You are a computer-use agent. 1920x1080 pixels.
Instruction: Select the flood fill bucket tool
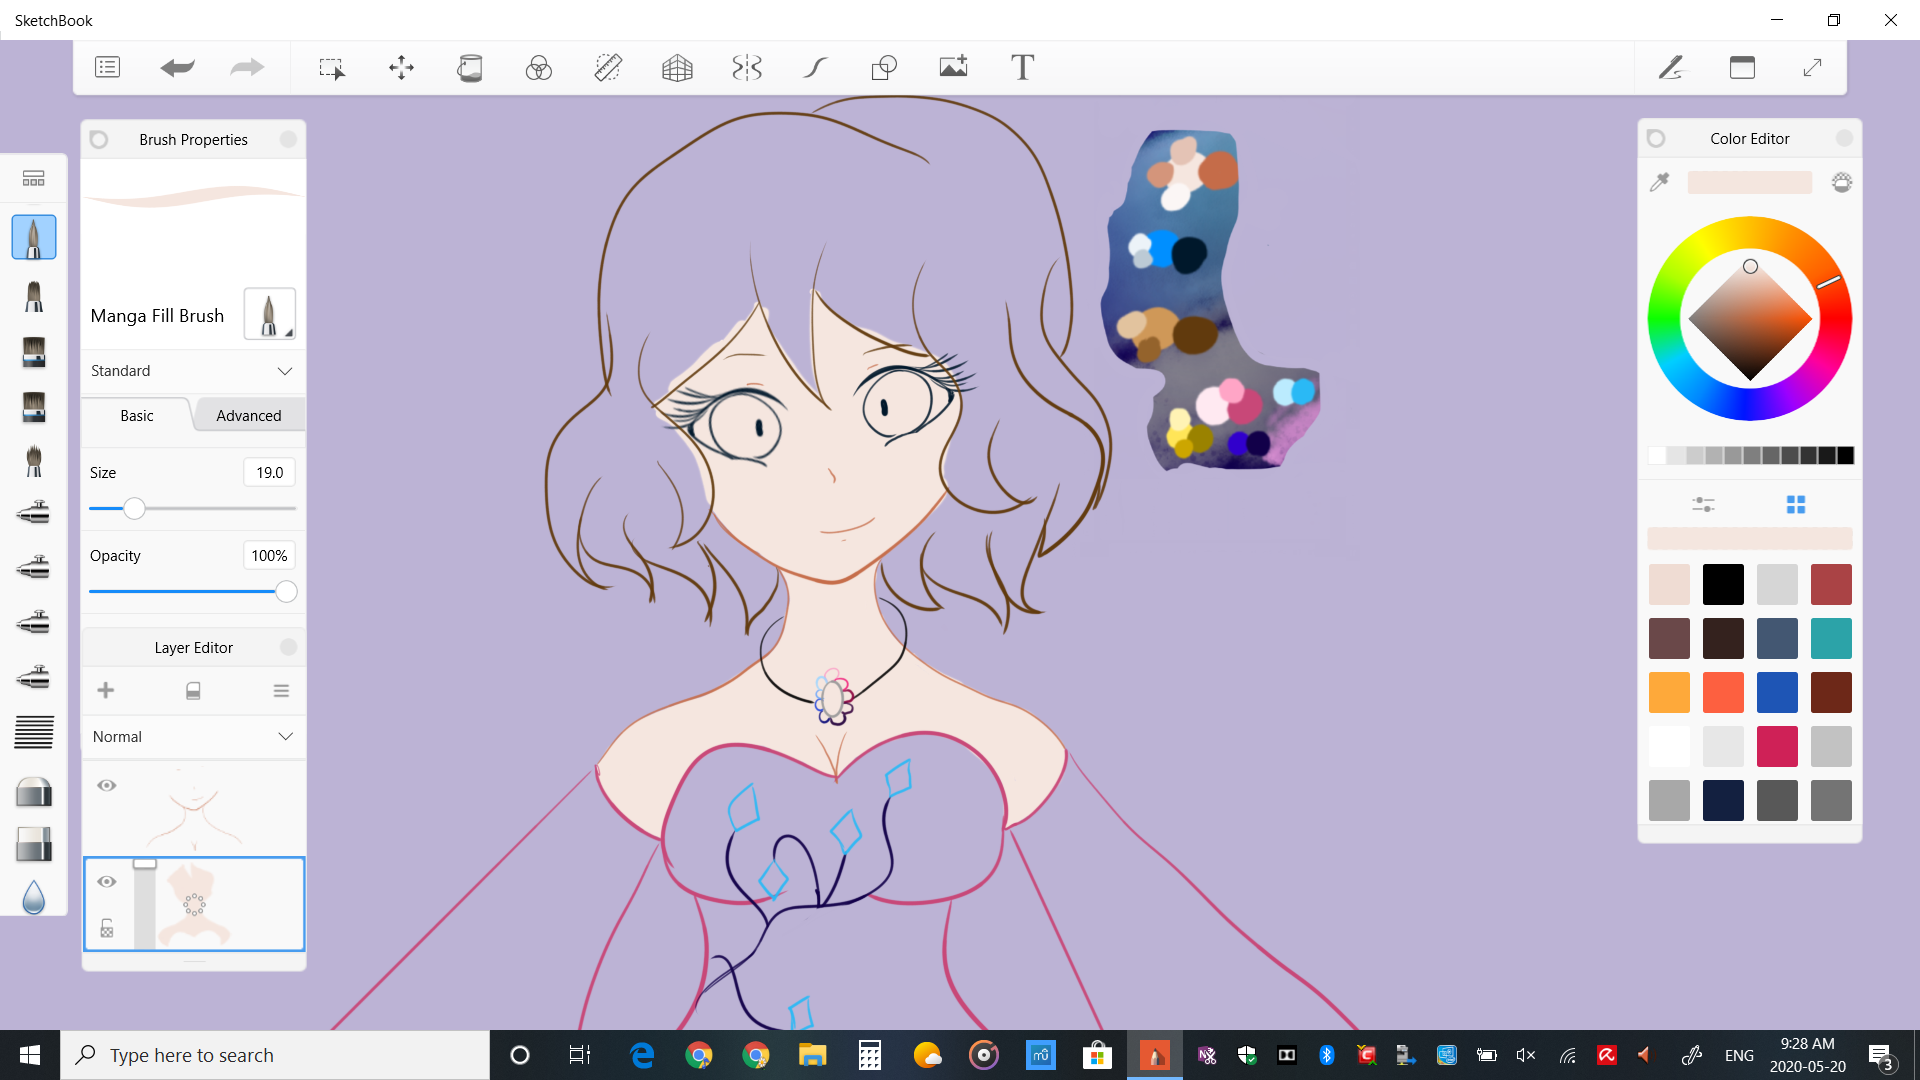point(470,67)
